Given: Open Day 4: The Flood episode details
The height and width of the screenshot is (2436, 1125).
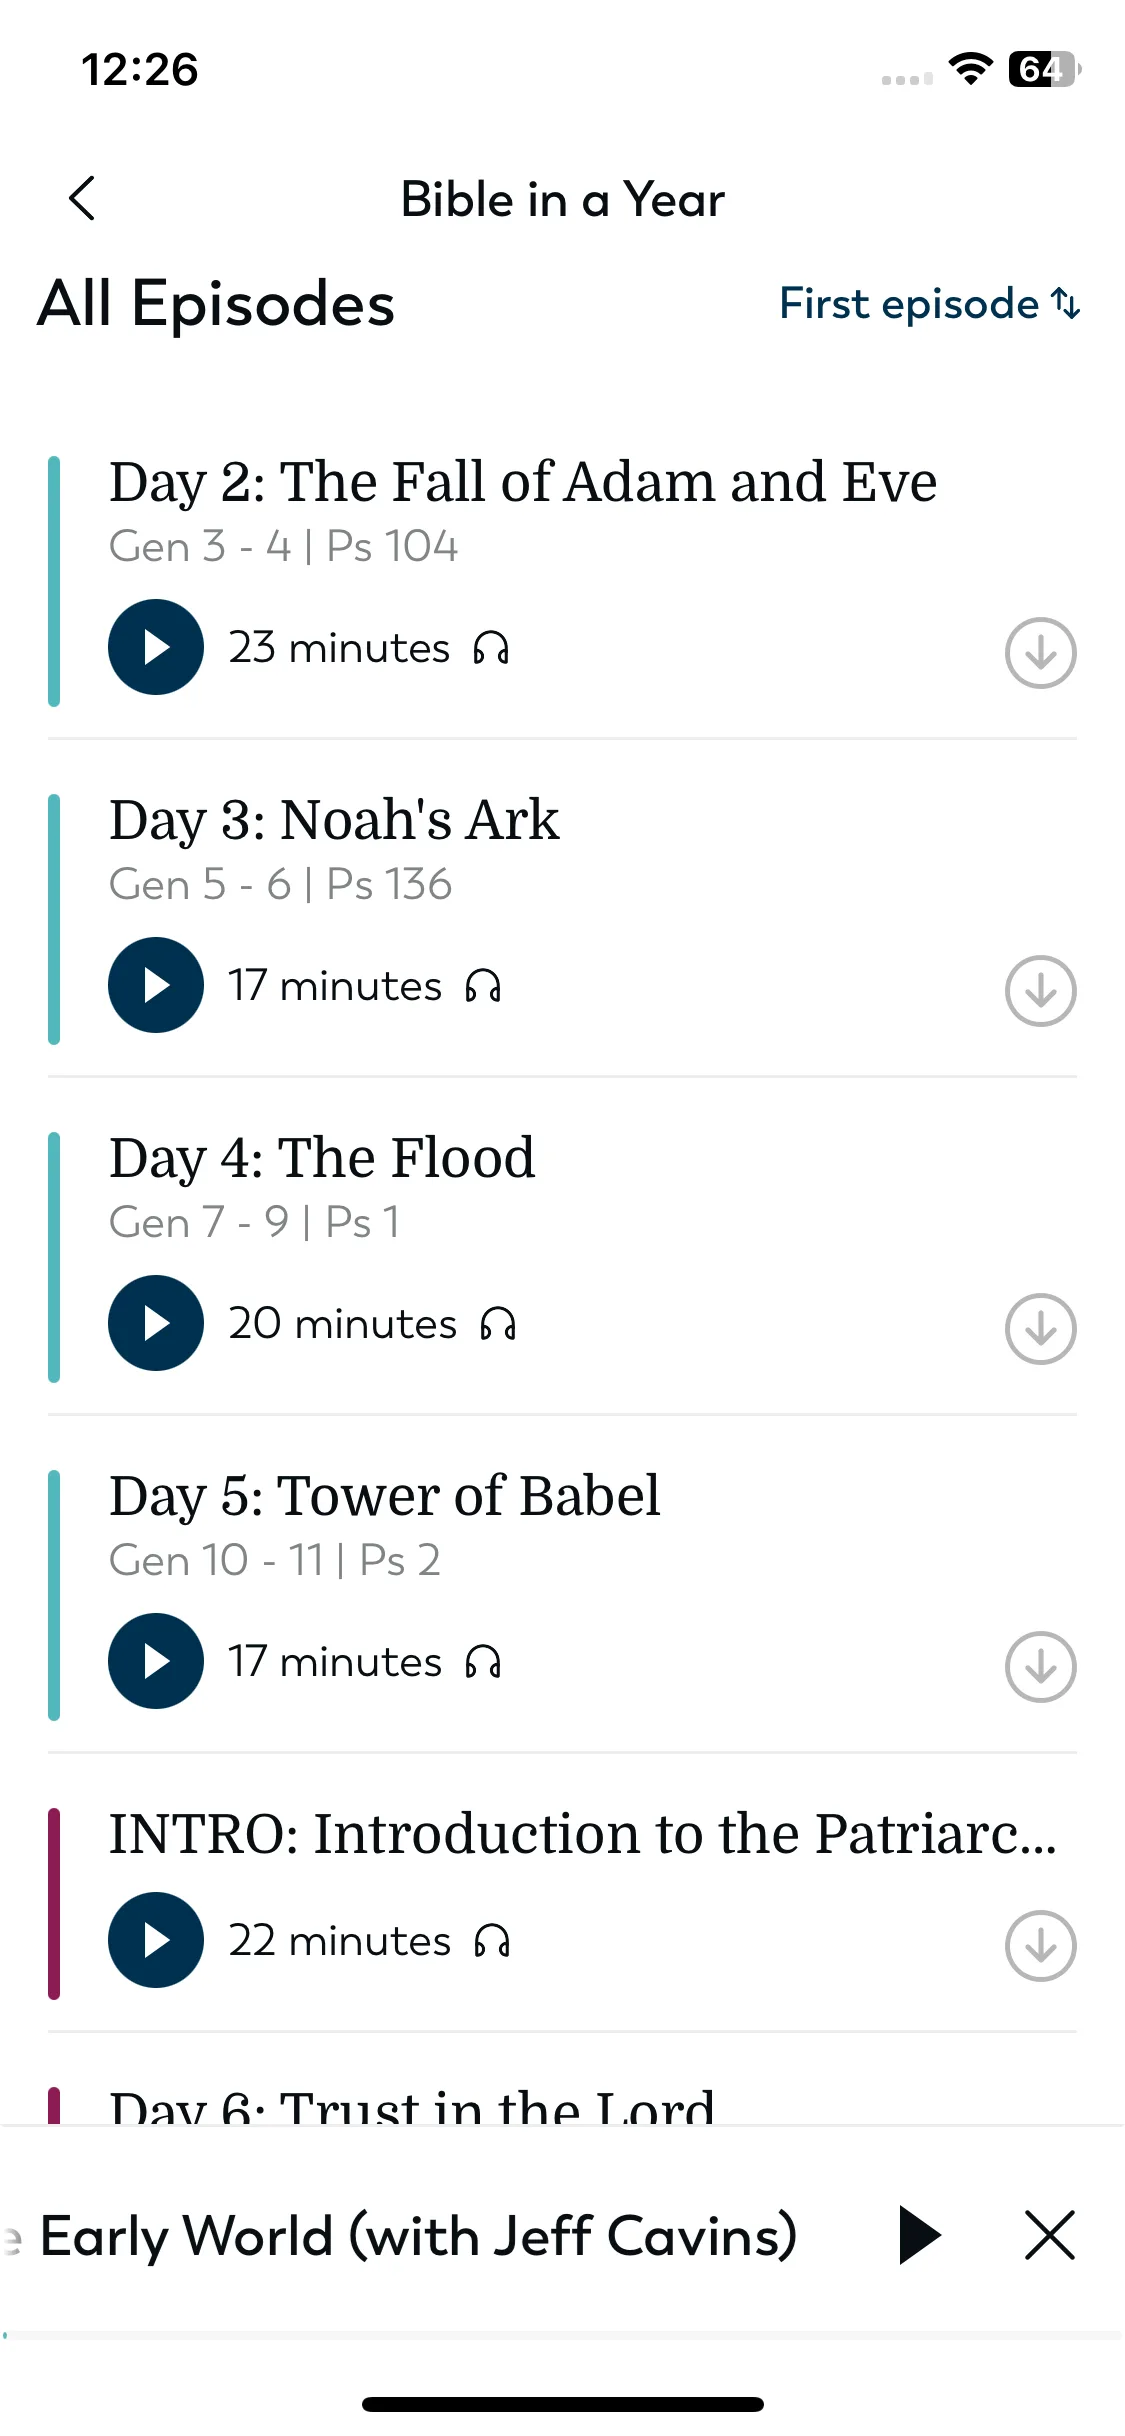Looking at the screenshot, I should 322,1158.
